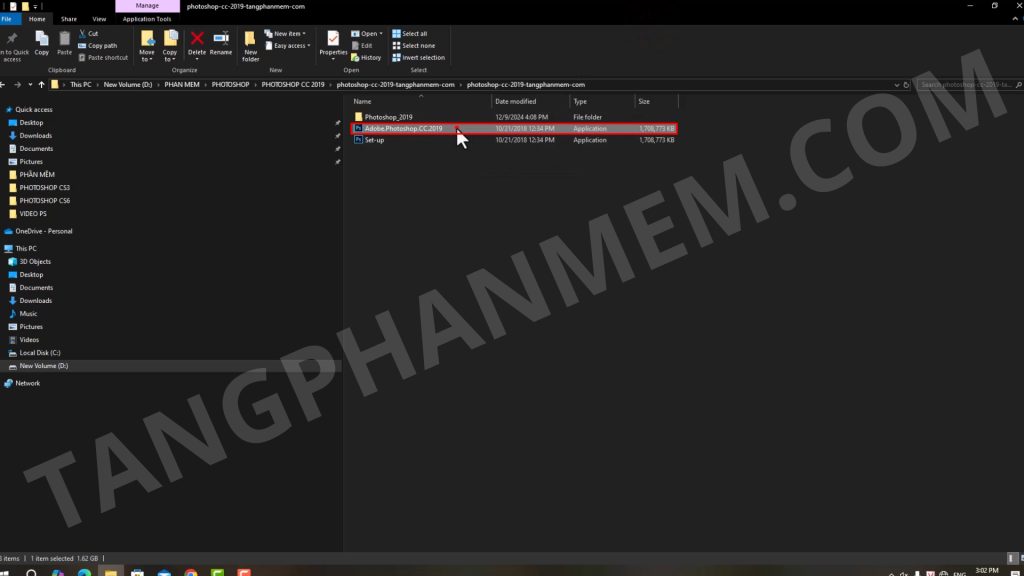Sort files by the Date modified column
This screenshot has height=576, width=1024.
coord(516,101)
